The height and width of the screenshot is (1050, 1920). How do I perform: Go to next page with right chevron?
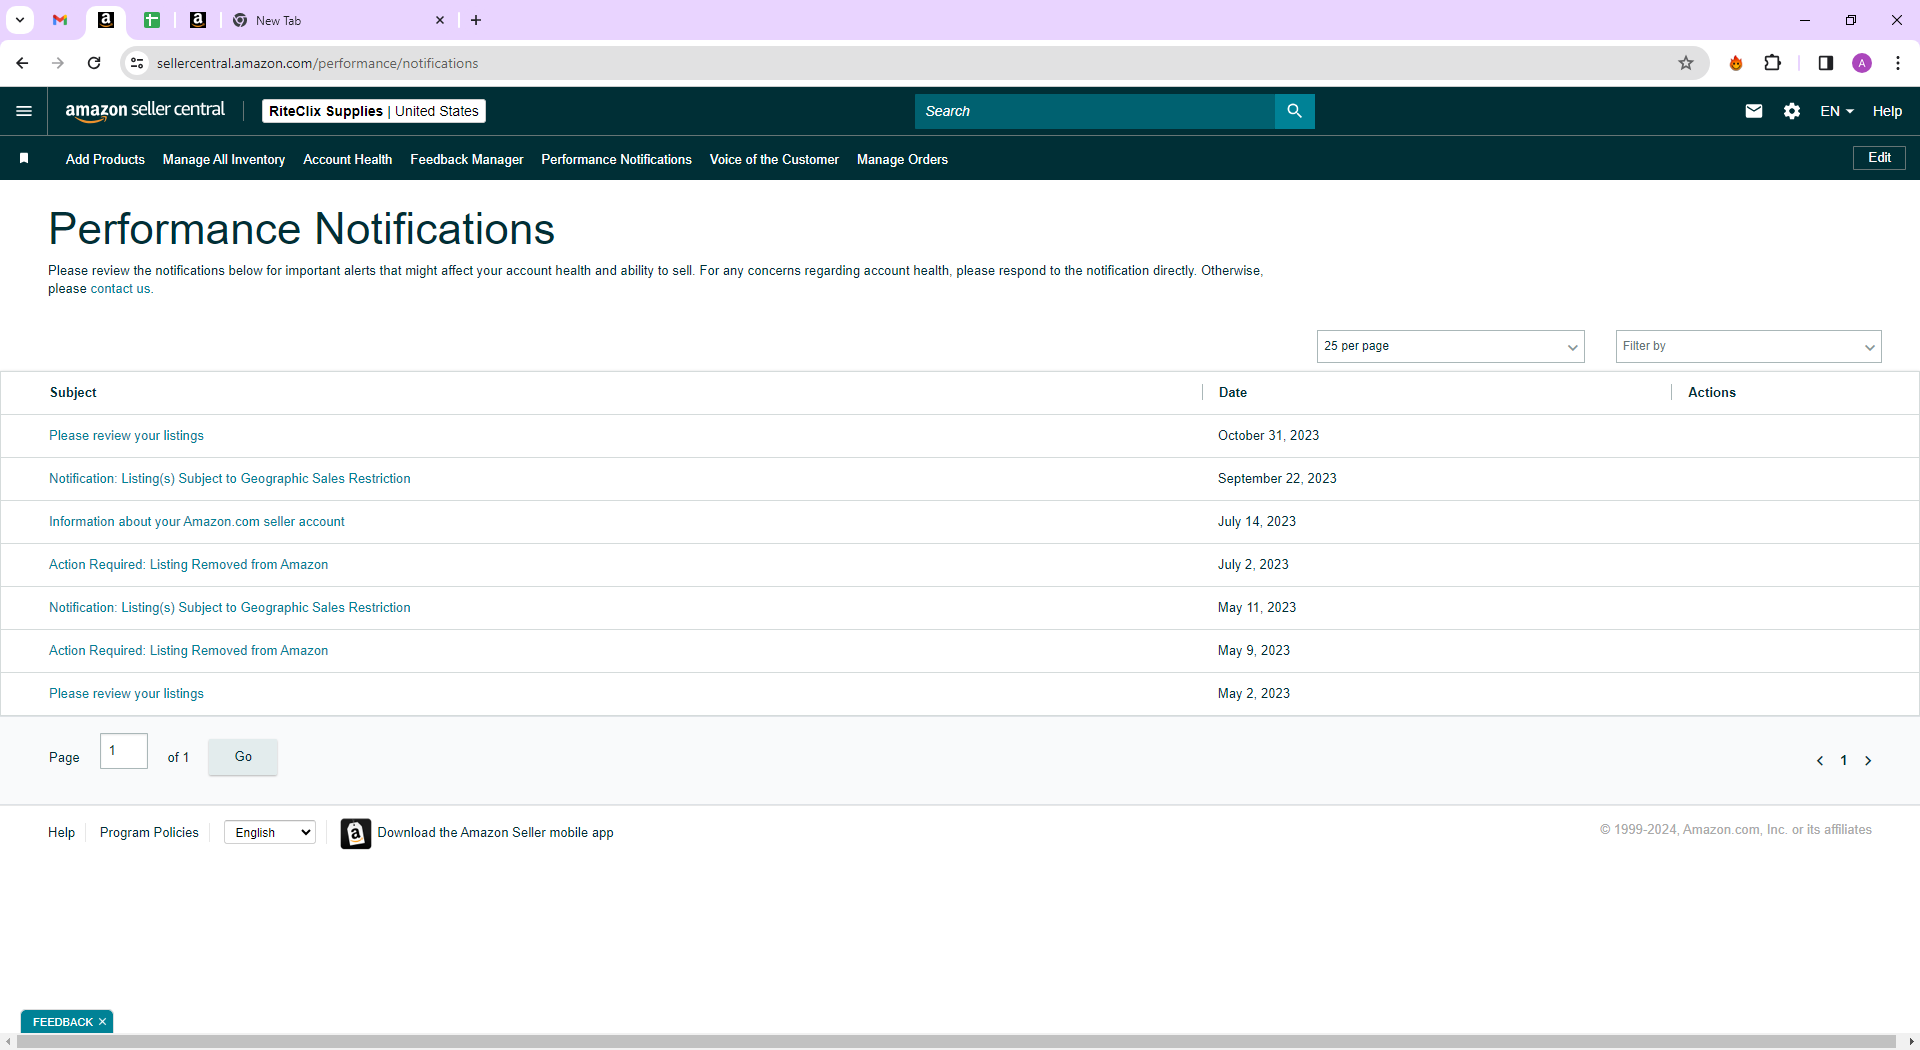pyautogui.click(x=1868, y=761)
